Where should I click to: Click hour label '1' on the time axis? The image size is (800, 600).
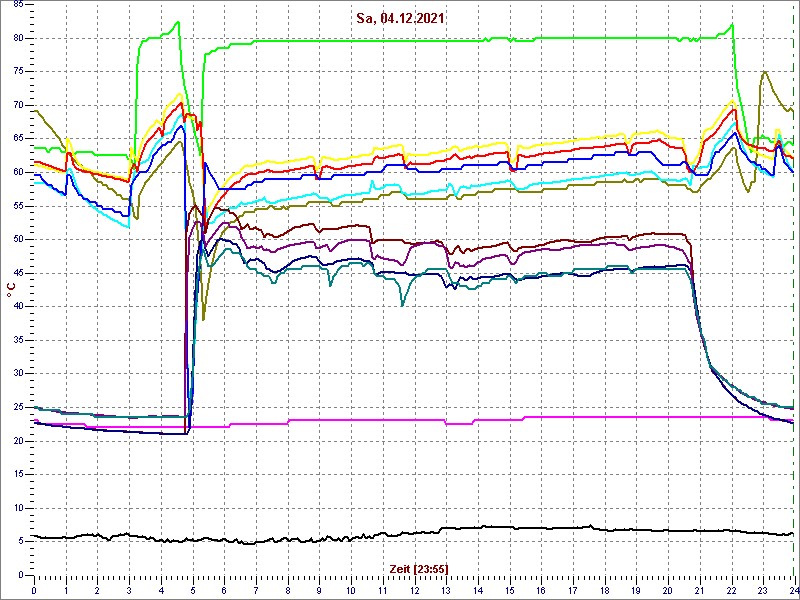point(66,592)
